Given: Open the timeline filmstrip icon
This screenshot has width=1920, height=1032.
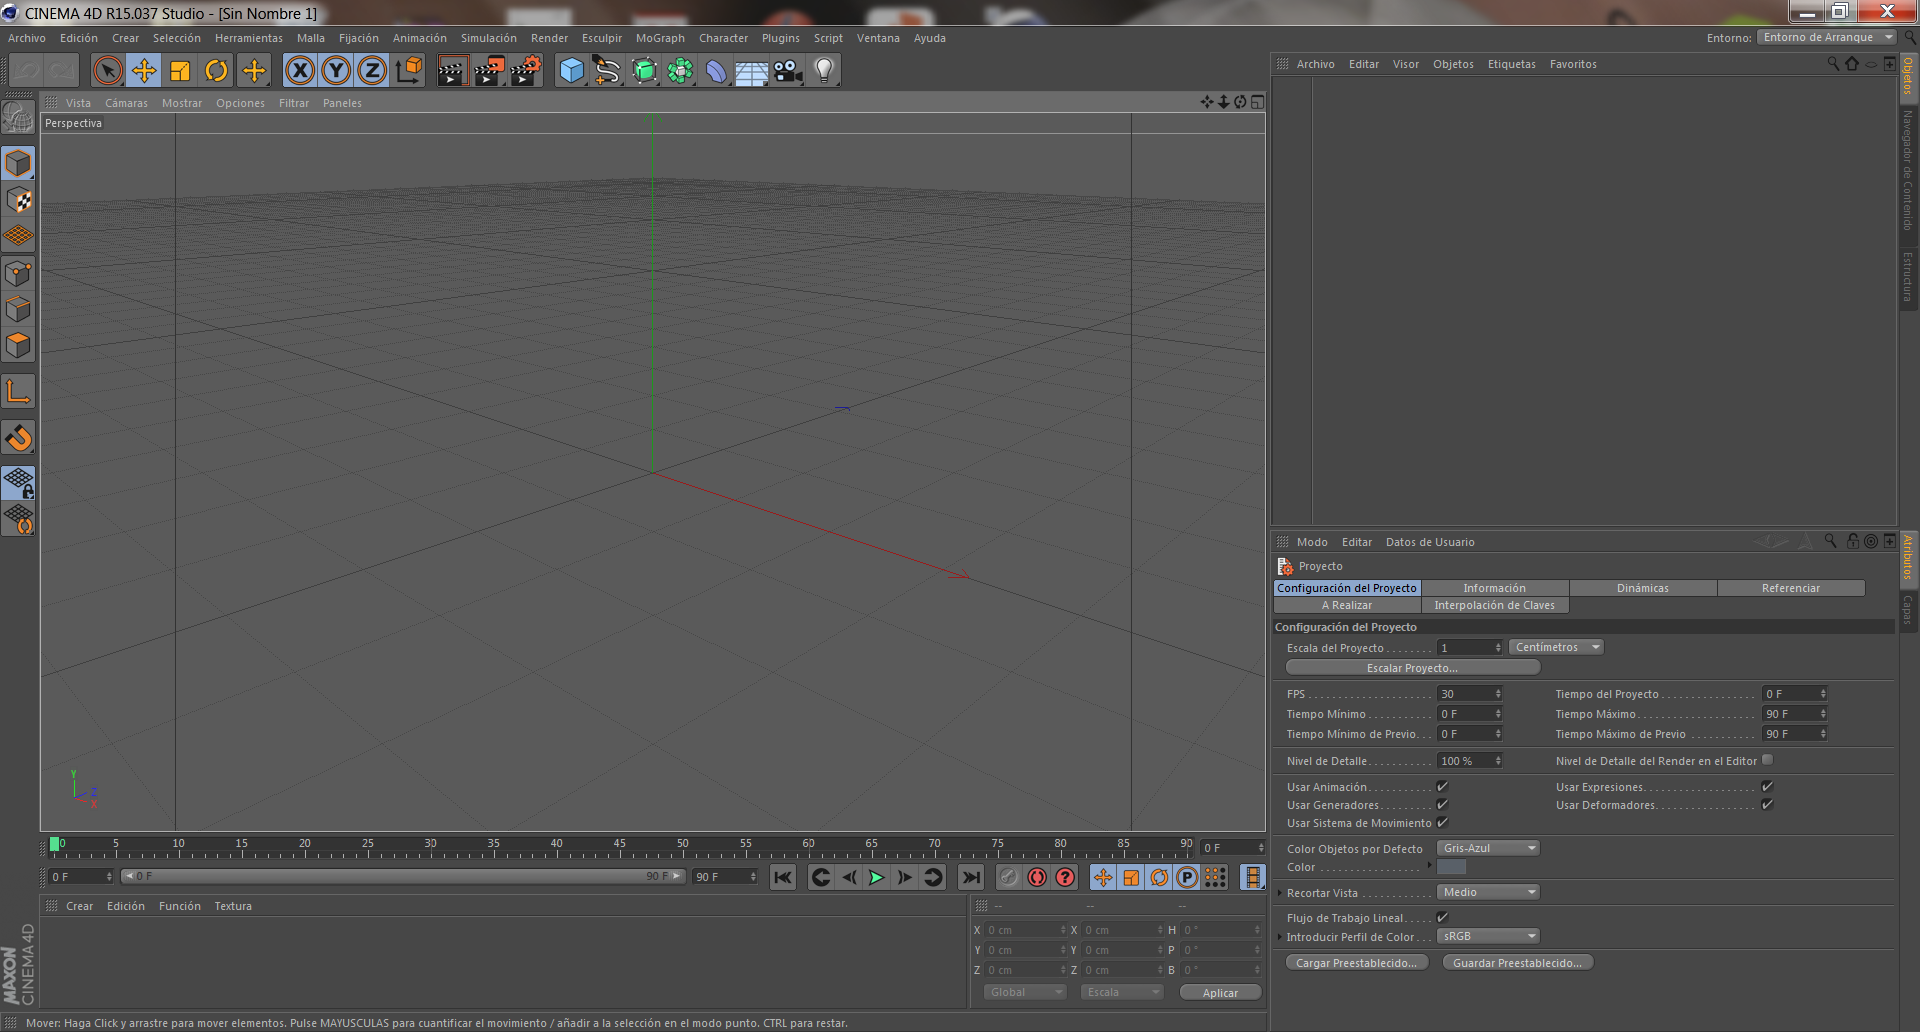Looking at the screenshot, I should [1252, 878].
